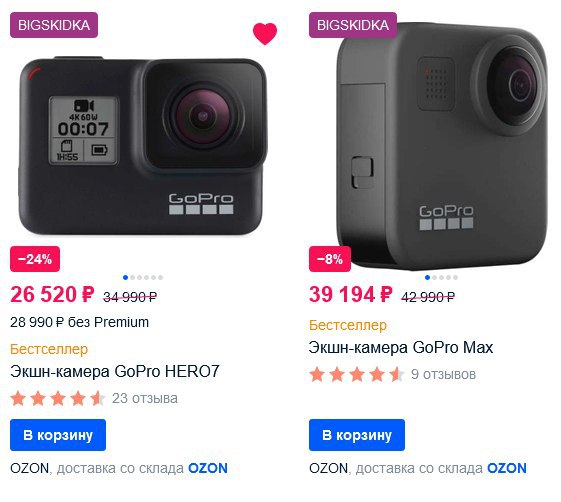Click the star rating of GoPro HERO7

pyautogui.click(x=58, y=399)
